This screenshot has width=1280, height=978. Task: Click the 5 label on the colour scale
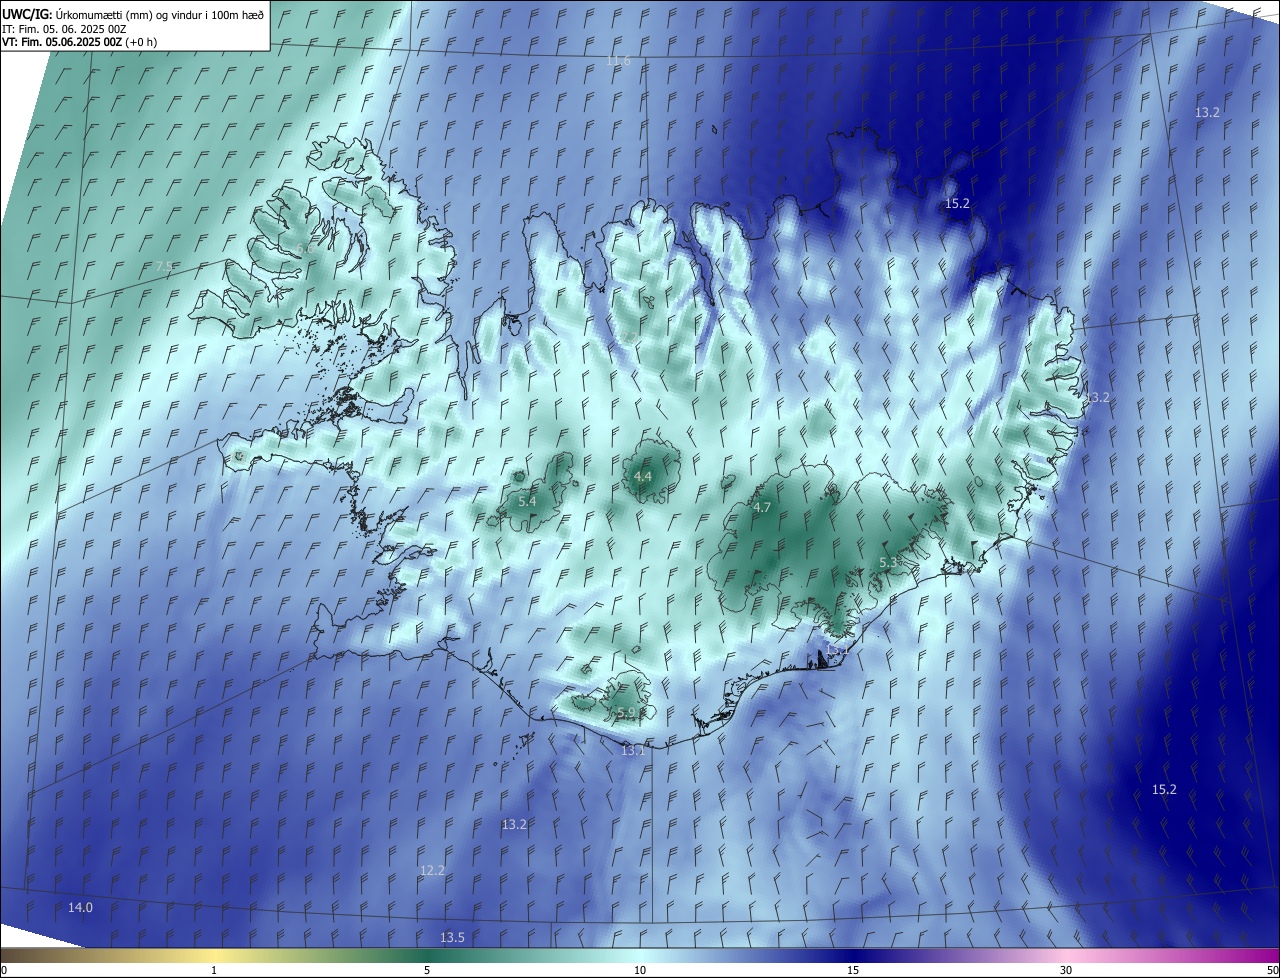point(427,970)
